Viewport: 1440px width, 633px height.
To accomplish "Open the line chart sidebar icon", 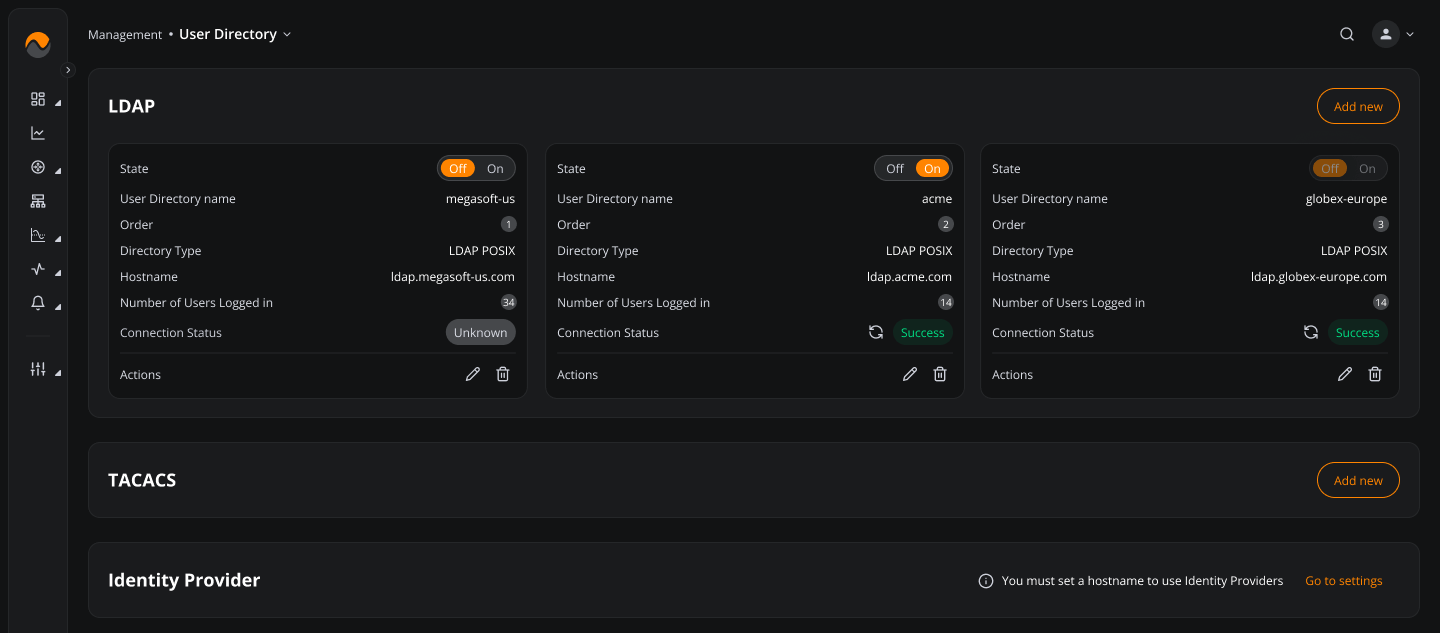I will tap(38, 133).
